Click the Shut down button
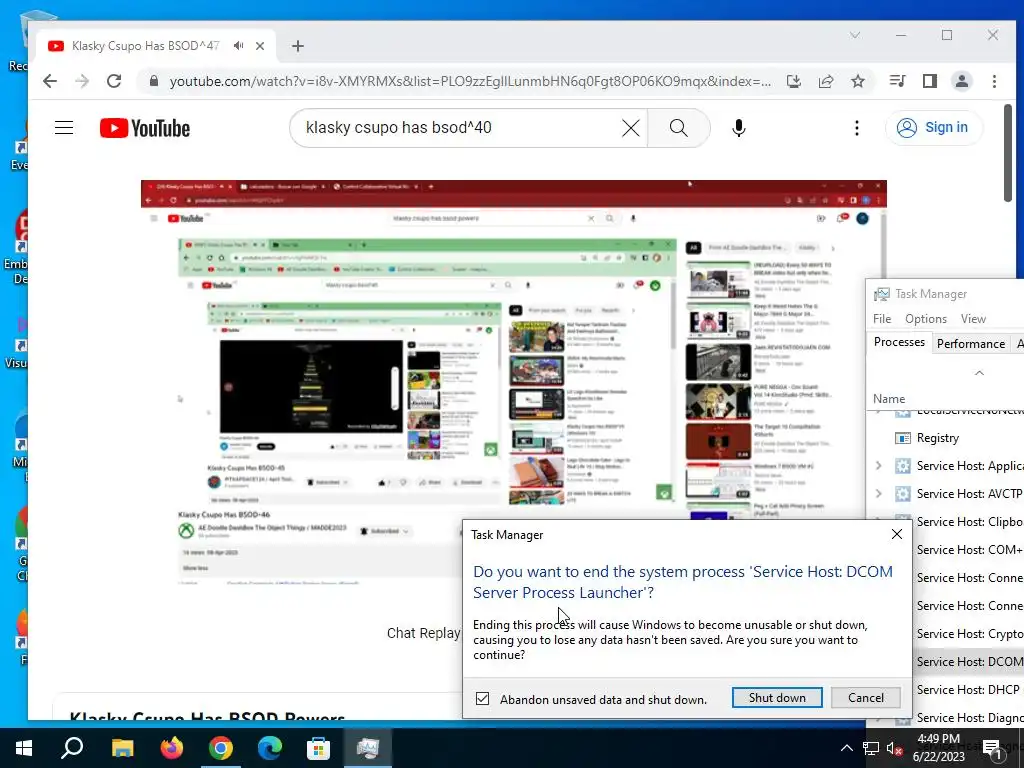 777,697
